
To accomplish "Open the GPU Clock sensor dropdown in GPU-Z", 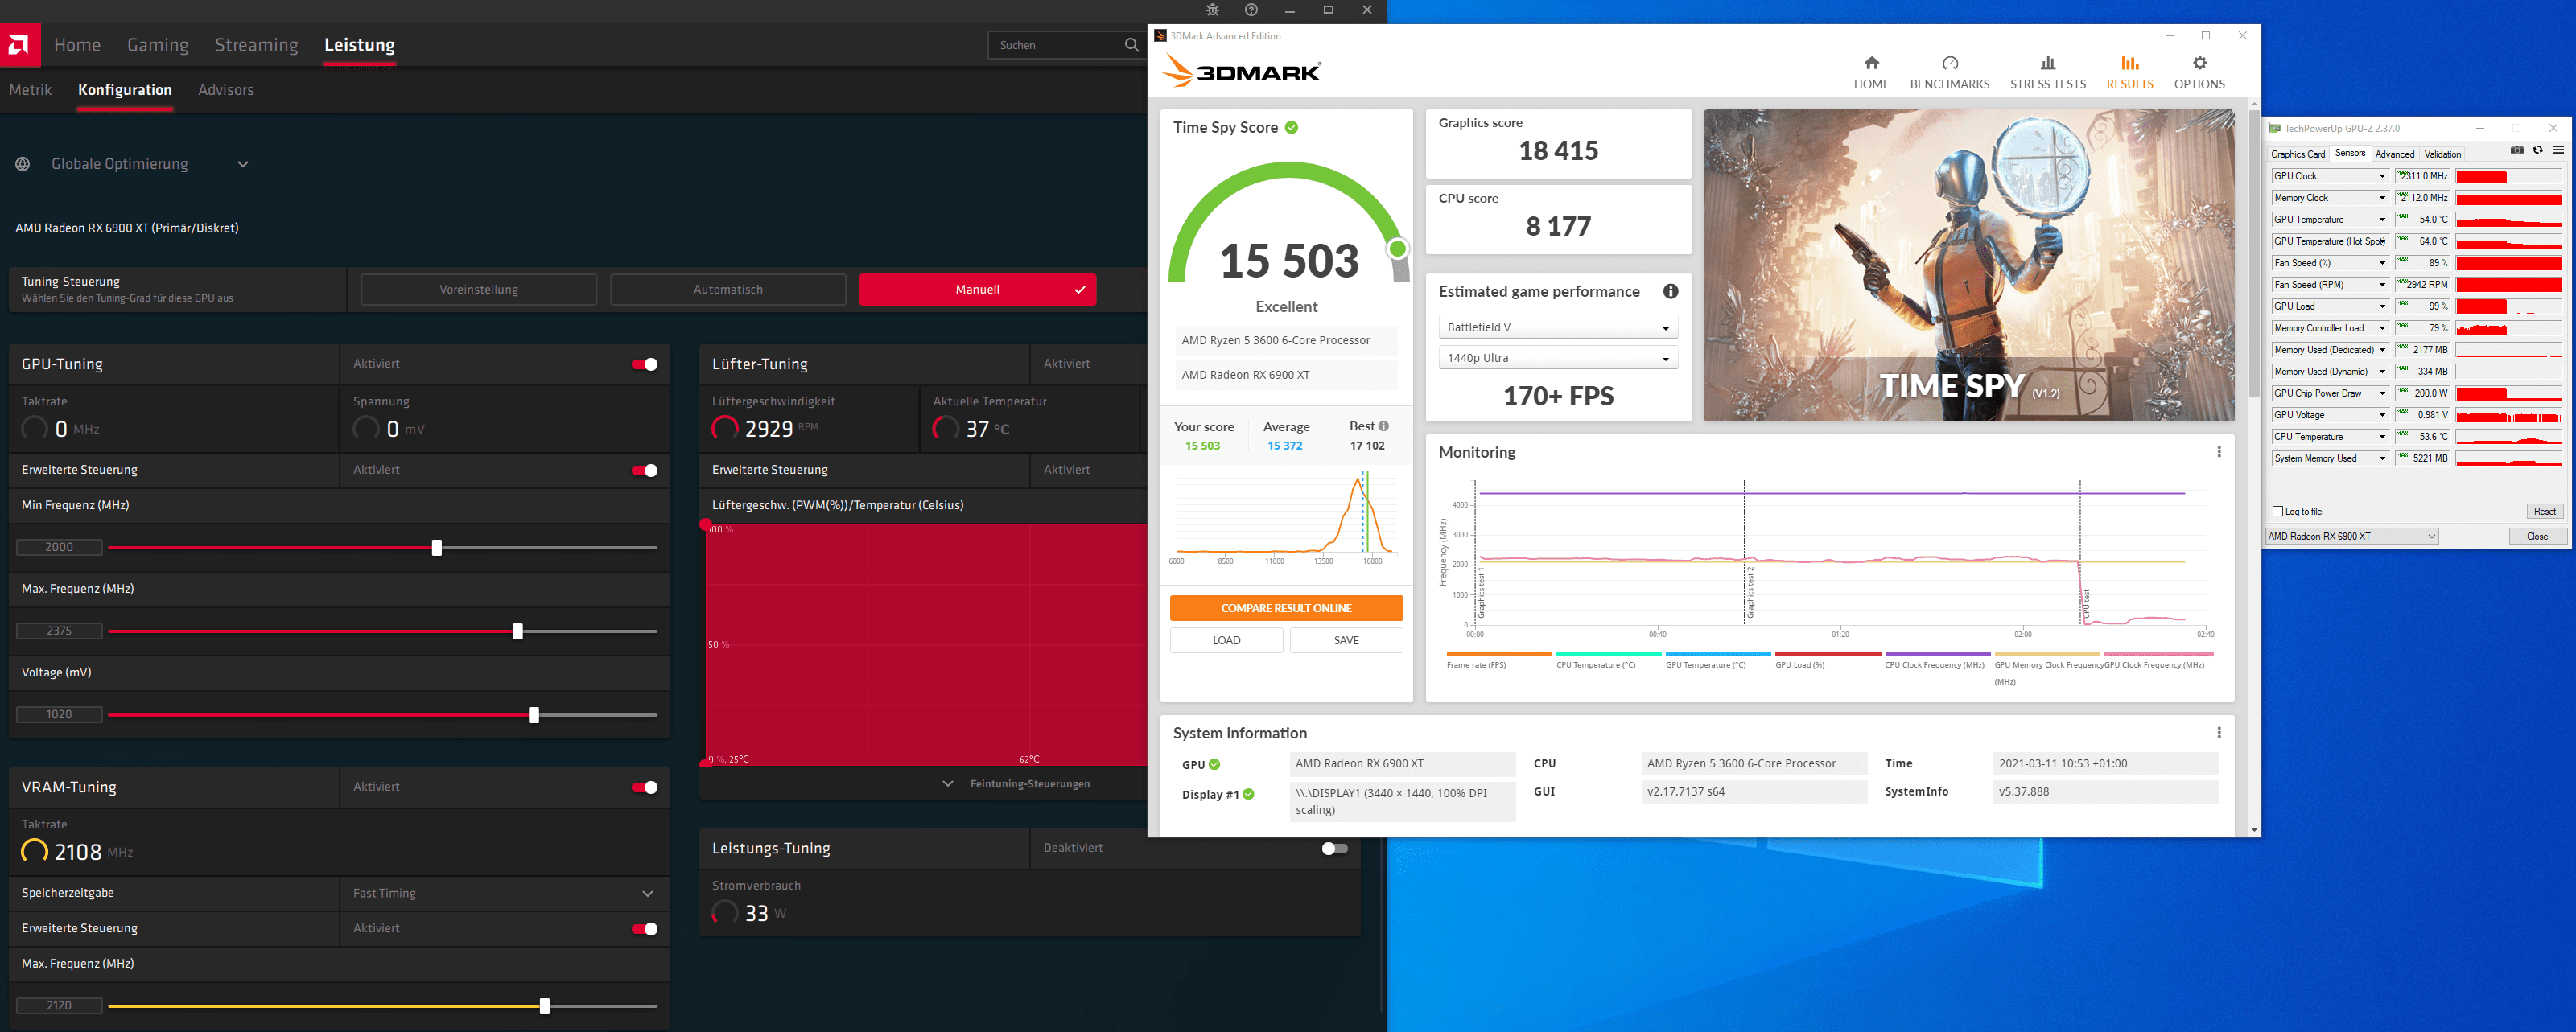I will (x=2381, y=176).
